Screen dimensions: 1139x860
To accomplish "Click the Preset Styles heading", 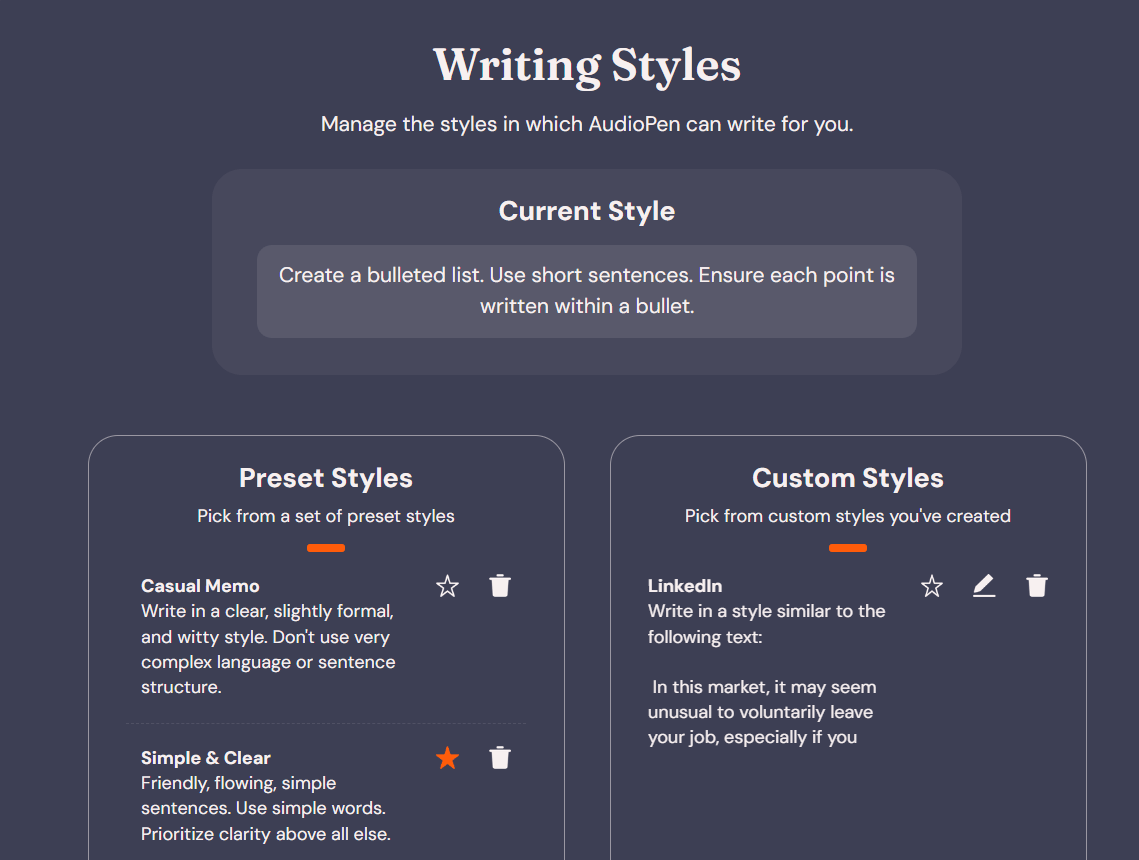I will [x=326, y=478].
